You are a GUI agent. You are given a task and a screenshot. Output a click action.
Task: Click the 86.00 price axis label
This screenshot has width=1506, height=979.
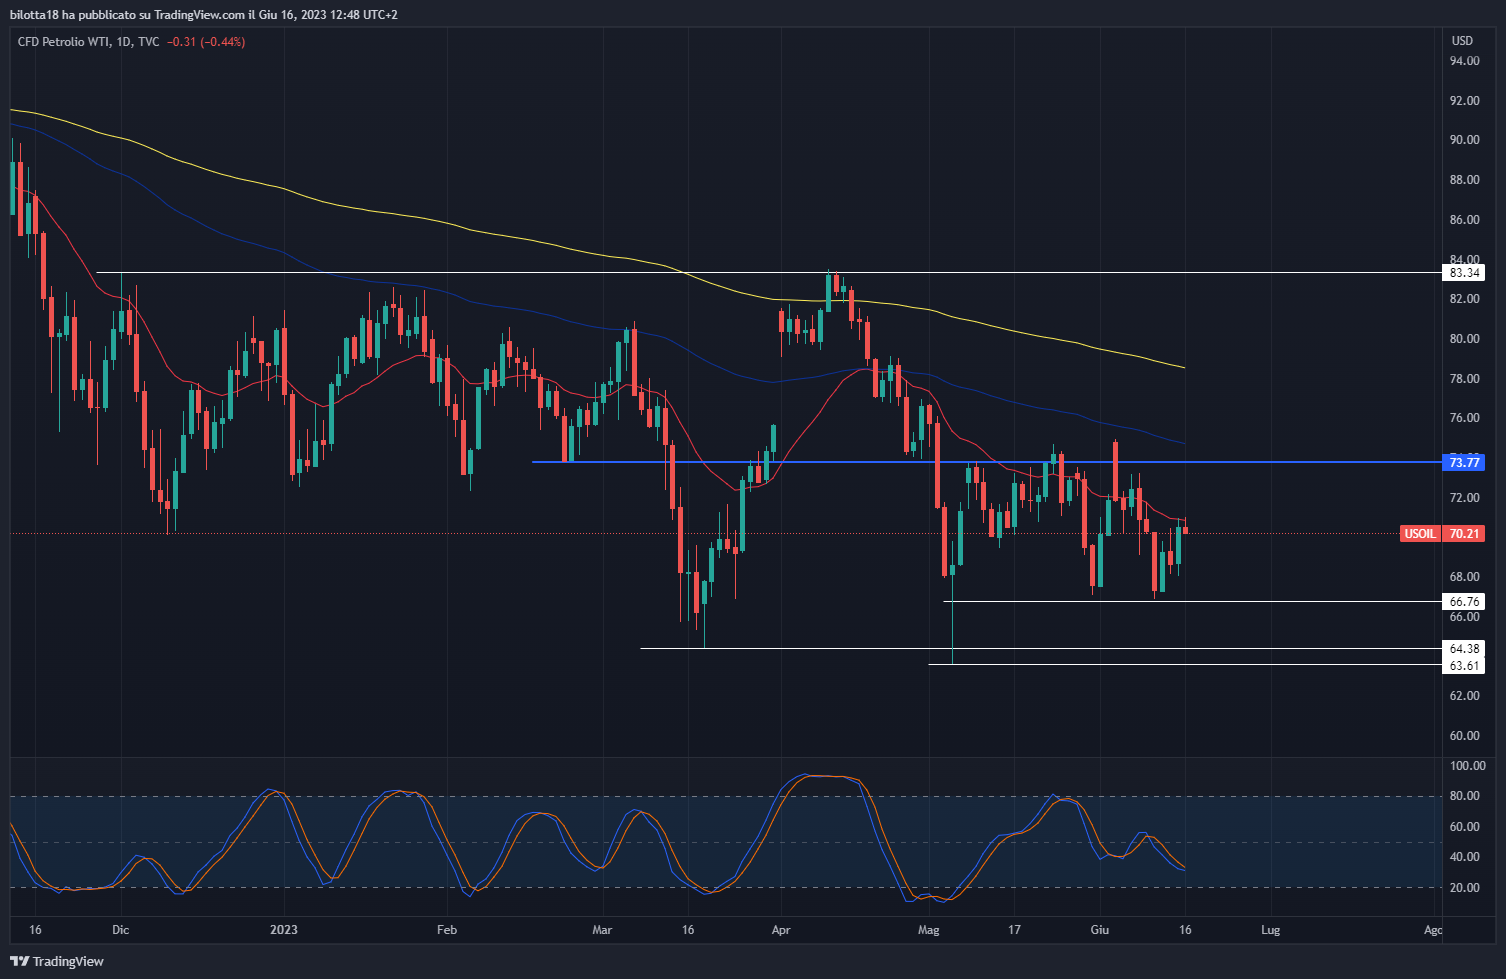1465,220
